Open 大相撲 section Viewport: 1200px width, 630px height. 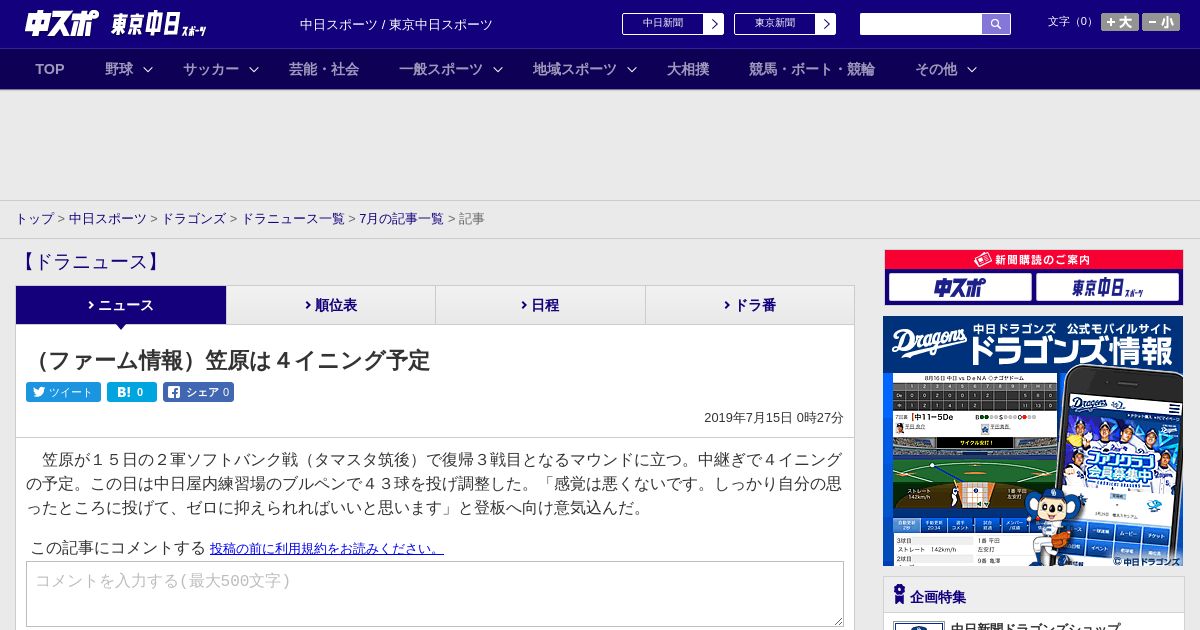pyautogui.click(x=688, y=69)
